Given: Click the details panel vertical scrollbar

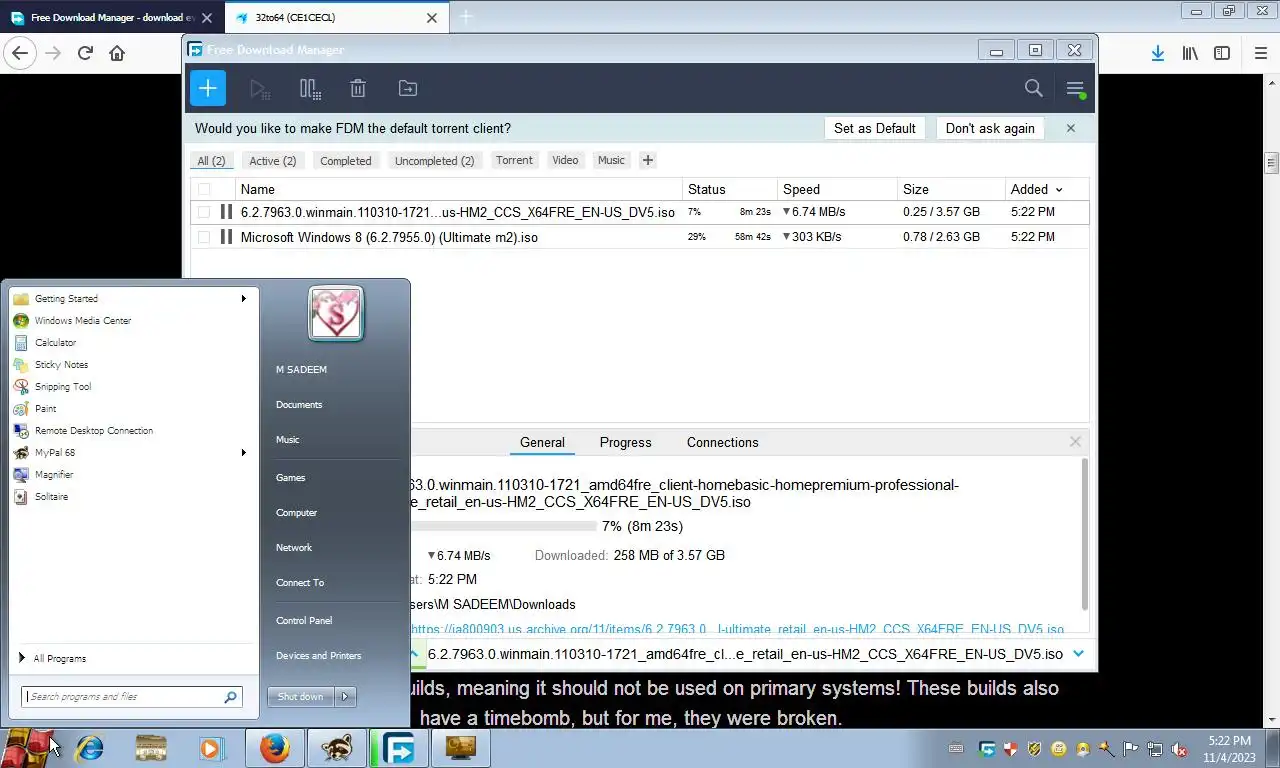Looking at the screenshot, I should [x=1084, y=535].
